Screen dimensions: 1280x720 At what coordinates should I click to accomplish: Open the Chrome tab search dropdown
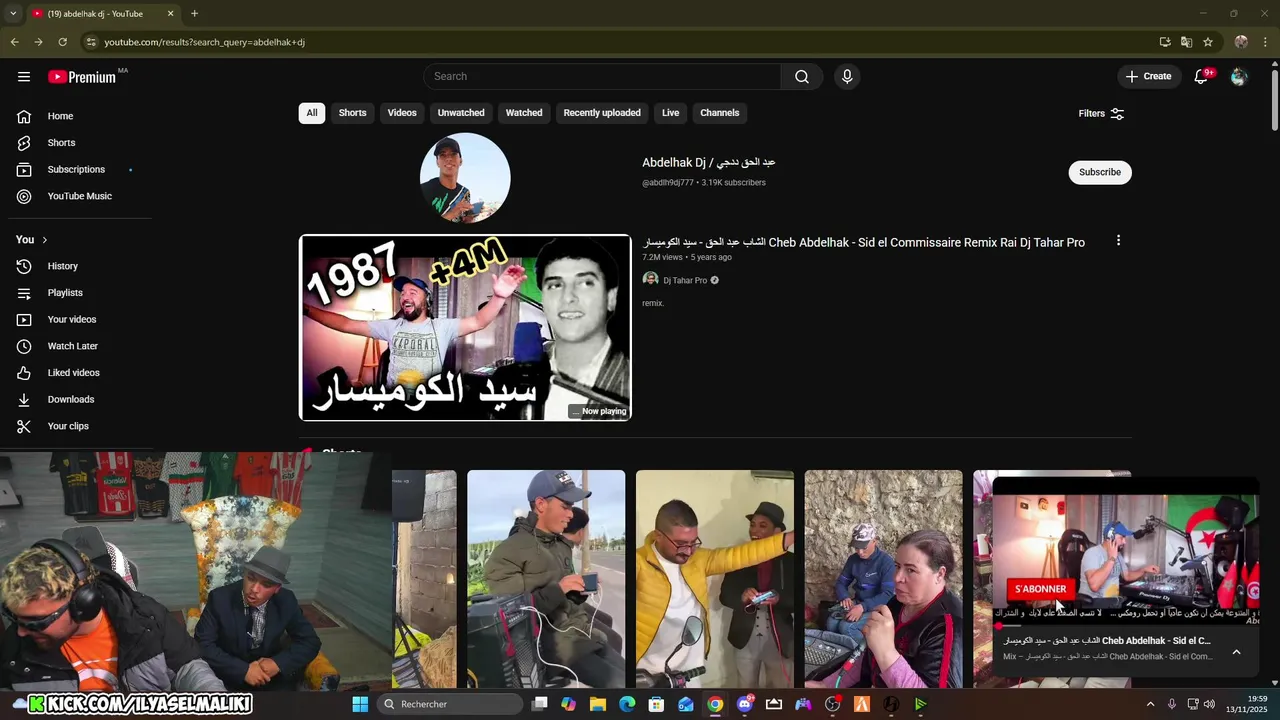[13, 14]
